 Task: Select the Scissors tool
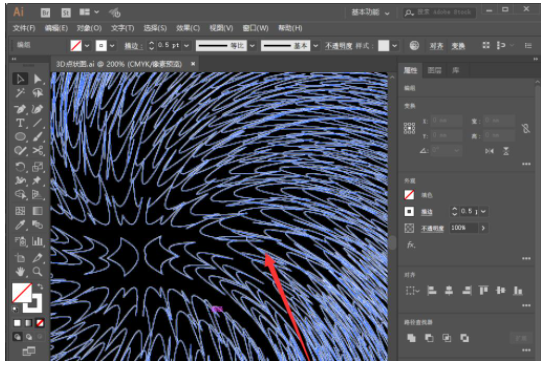pyautogui.click(x=38, y=151)
